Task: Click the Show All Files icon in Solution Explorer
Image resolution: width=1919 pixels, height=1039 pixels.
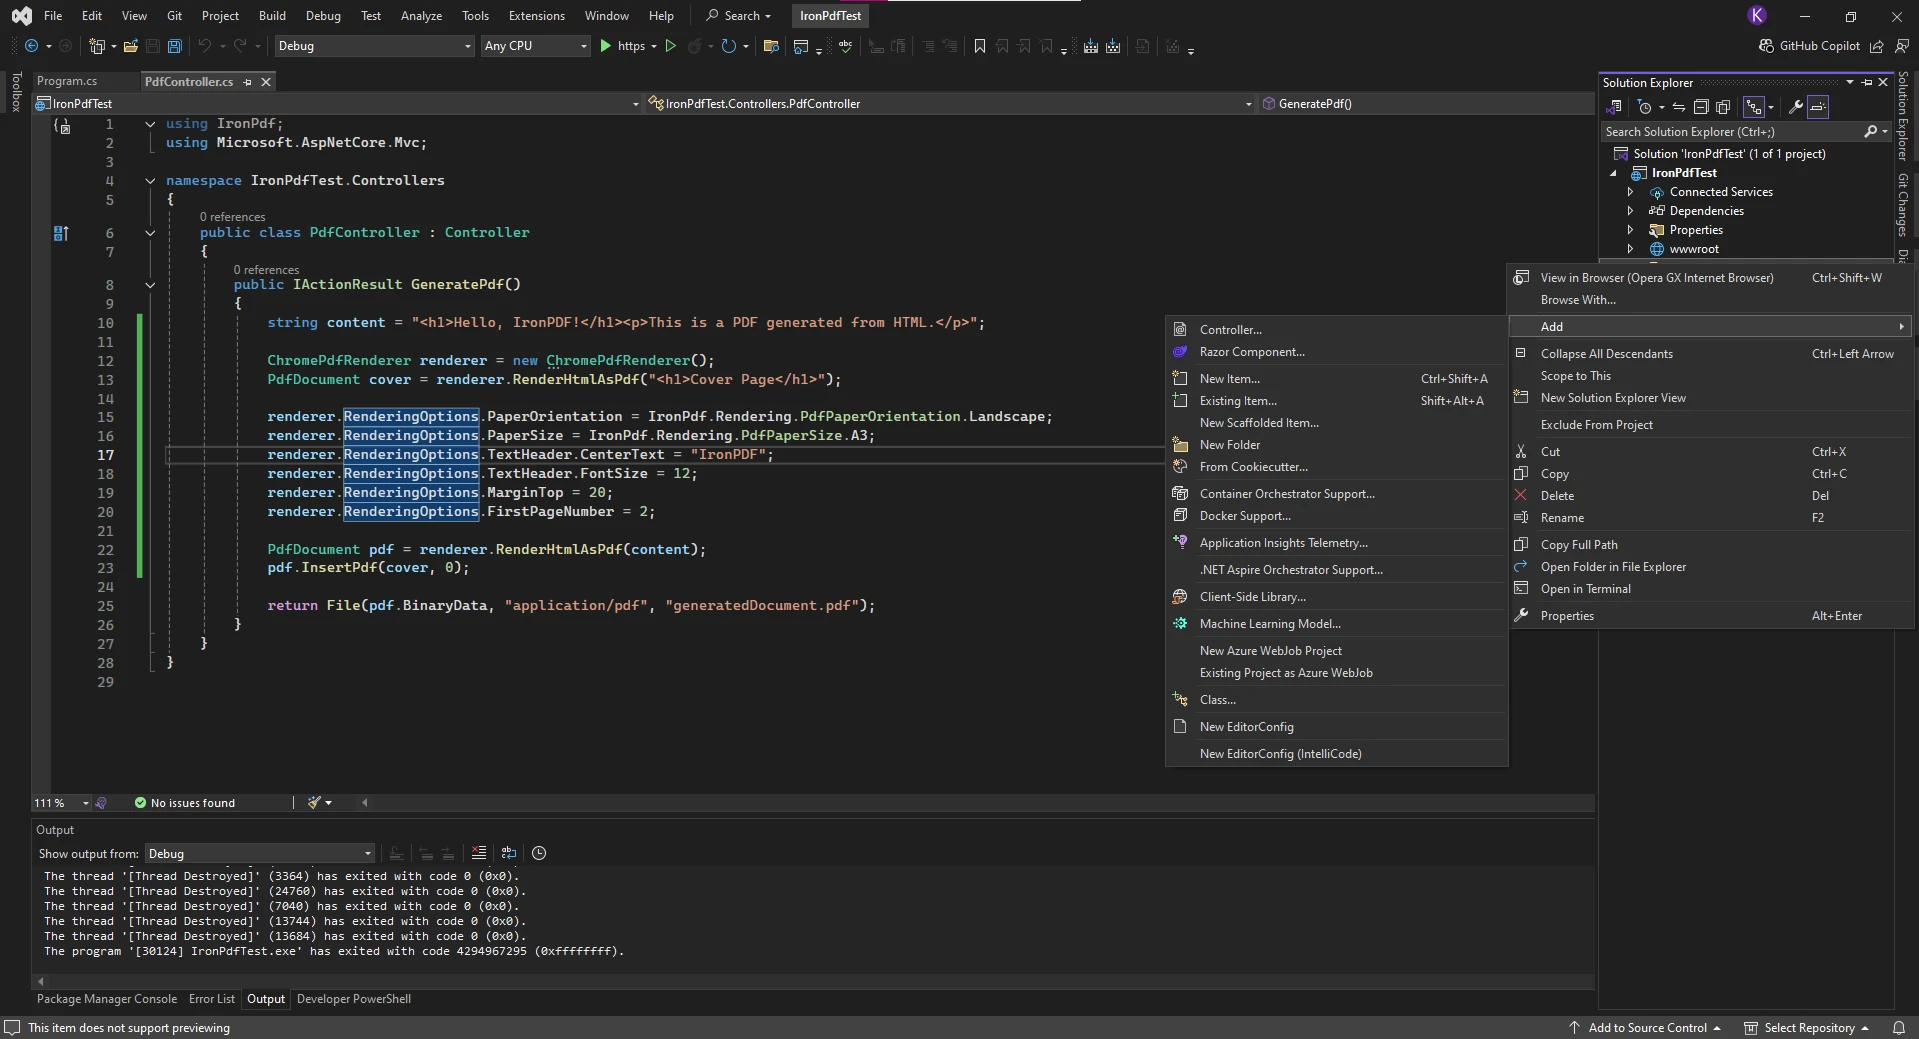Action: [x=1723, y=107]
